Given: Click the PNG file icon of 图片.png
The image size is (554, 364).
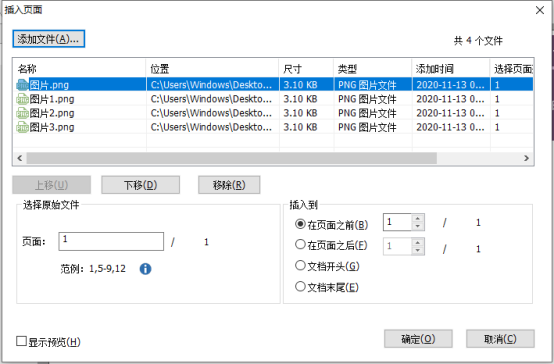Looking at the screenshot, I should [22, 85].
